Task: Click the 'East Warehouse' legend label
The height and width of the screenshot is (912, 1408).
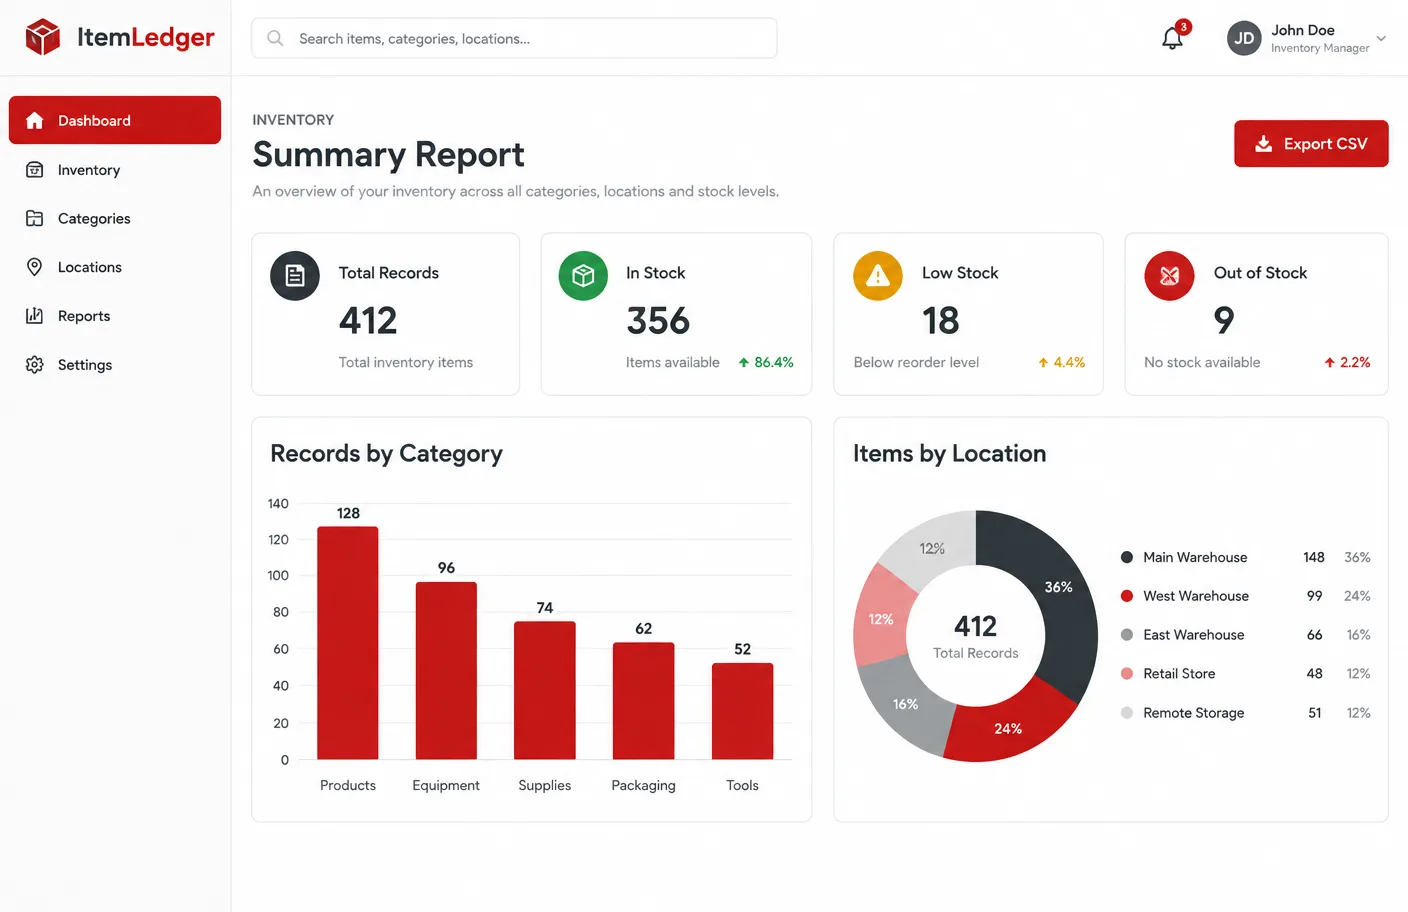Action: click(1194, 635)
